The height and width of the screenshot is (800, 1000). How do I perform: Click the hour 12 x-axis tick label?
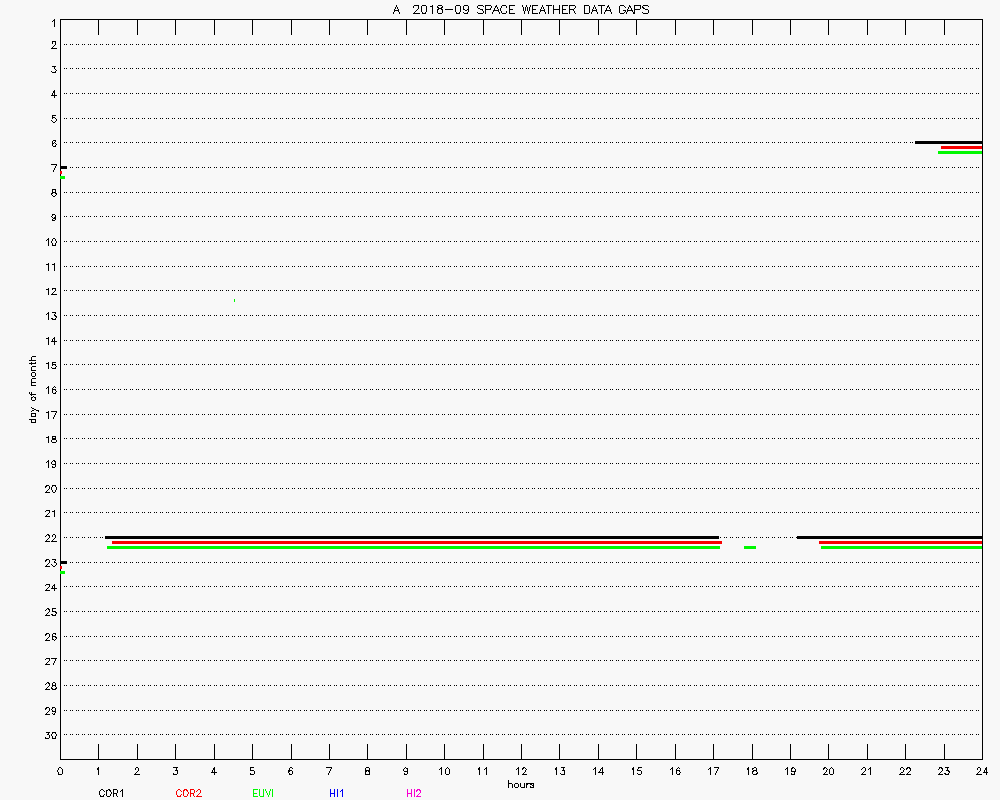(x=521, y=771)
